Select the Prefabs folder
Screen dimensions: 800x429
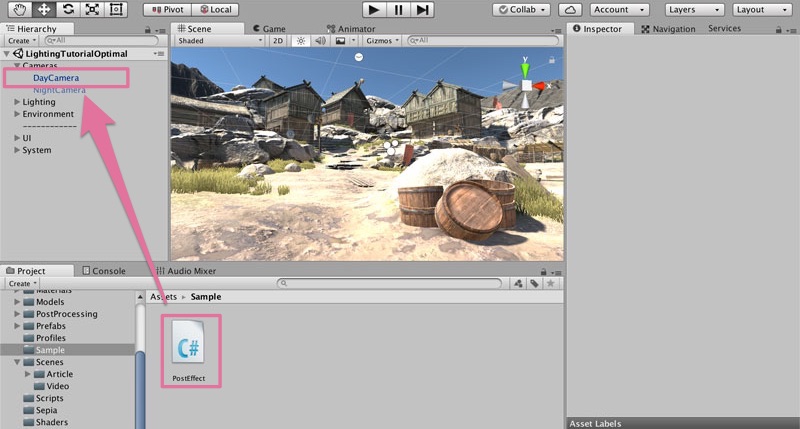coord(51,326)
